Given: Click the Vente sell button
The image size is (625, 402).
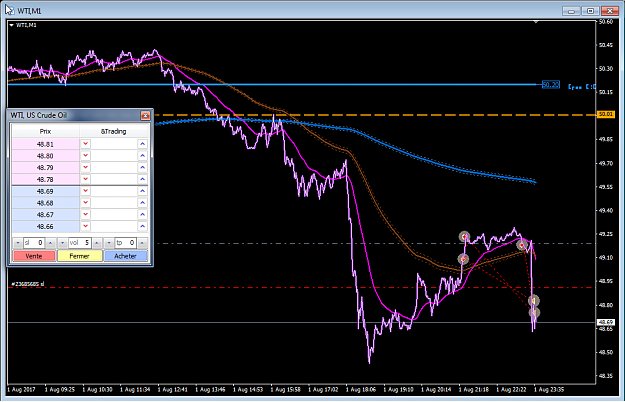Looking at the screenshot, I should (x=34, y=256).
